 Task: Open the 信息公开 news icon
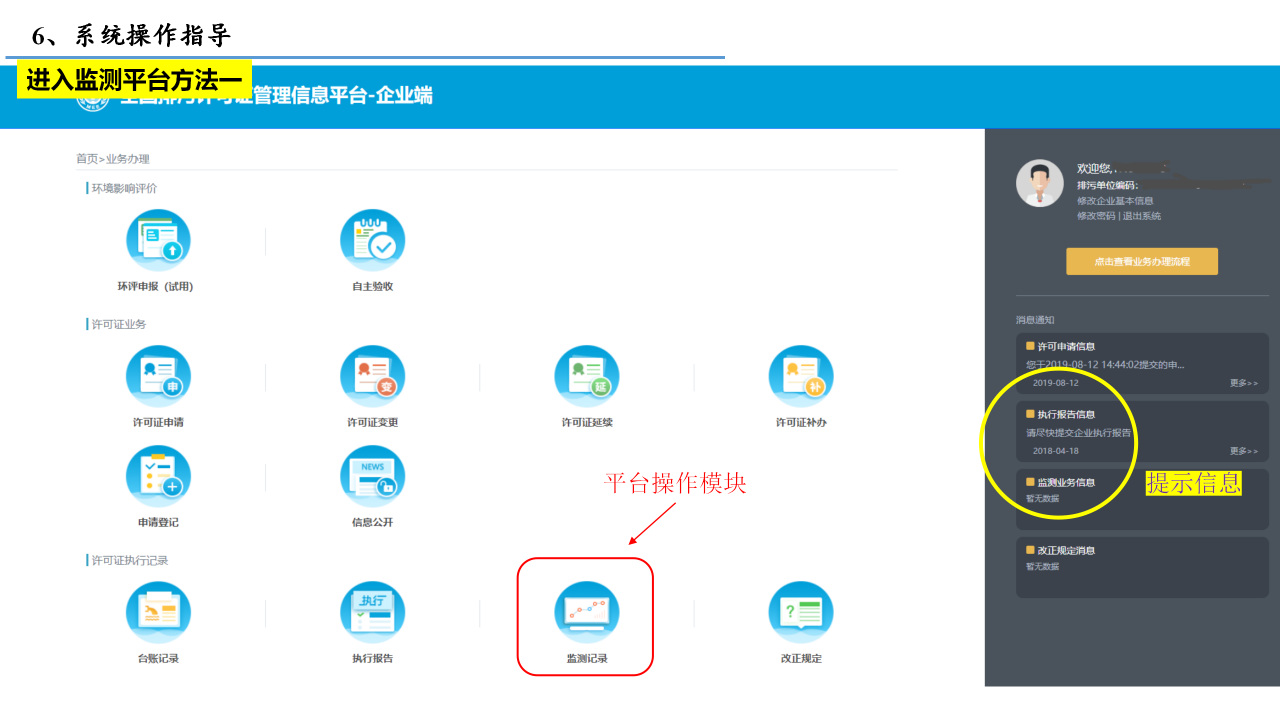372,477
